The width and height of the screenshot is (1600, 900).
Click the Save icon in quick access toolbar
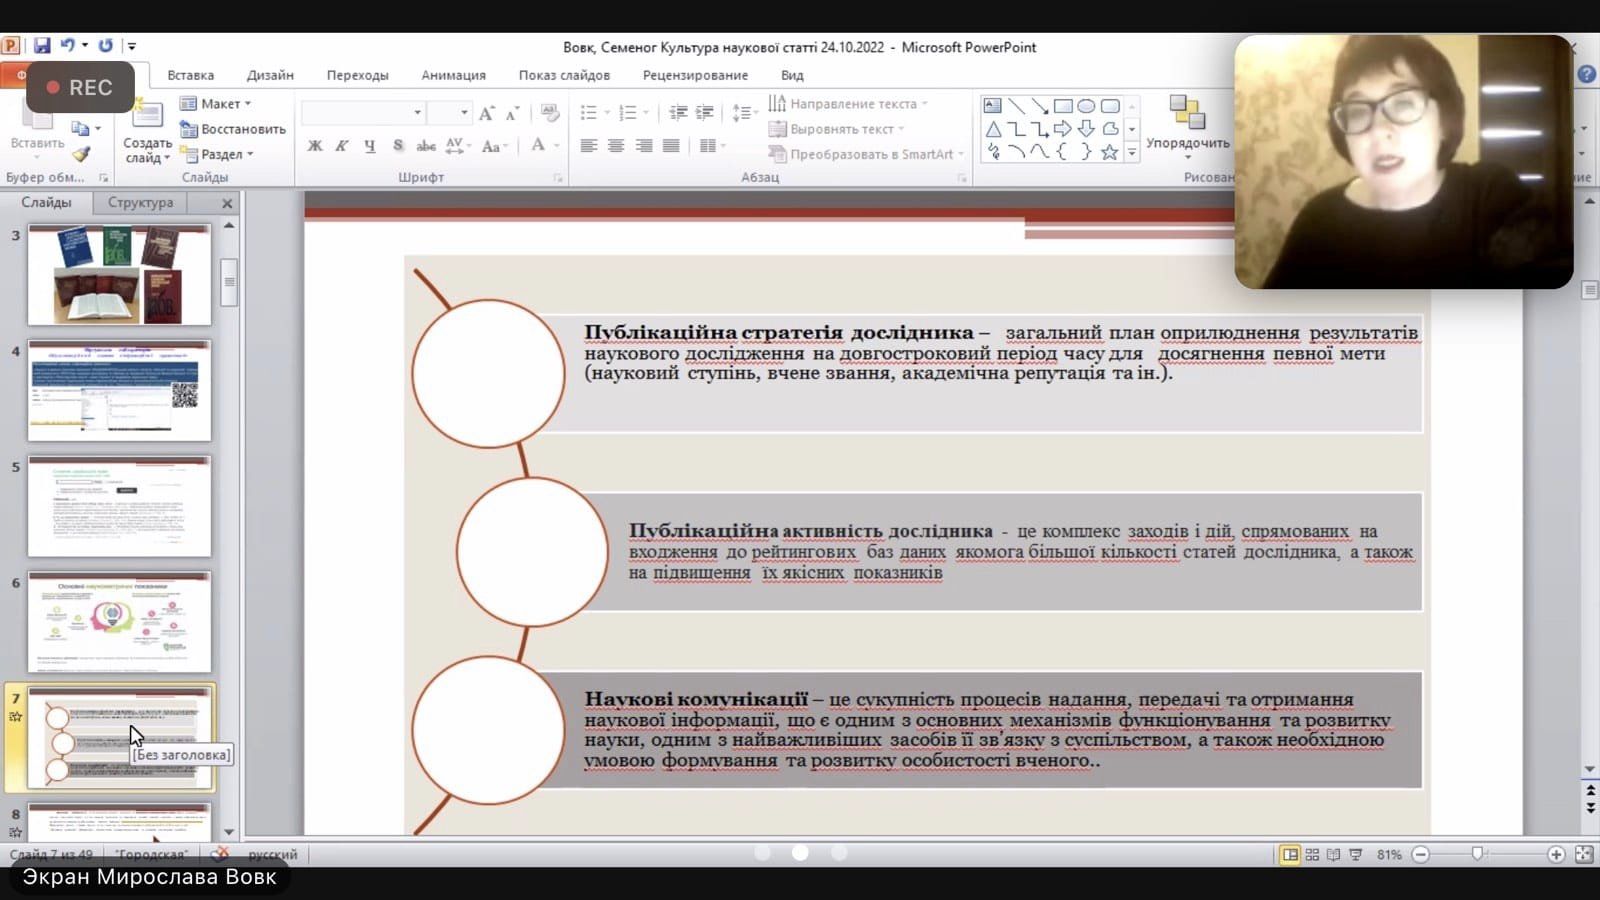[x=42, y=46]
